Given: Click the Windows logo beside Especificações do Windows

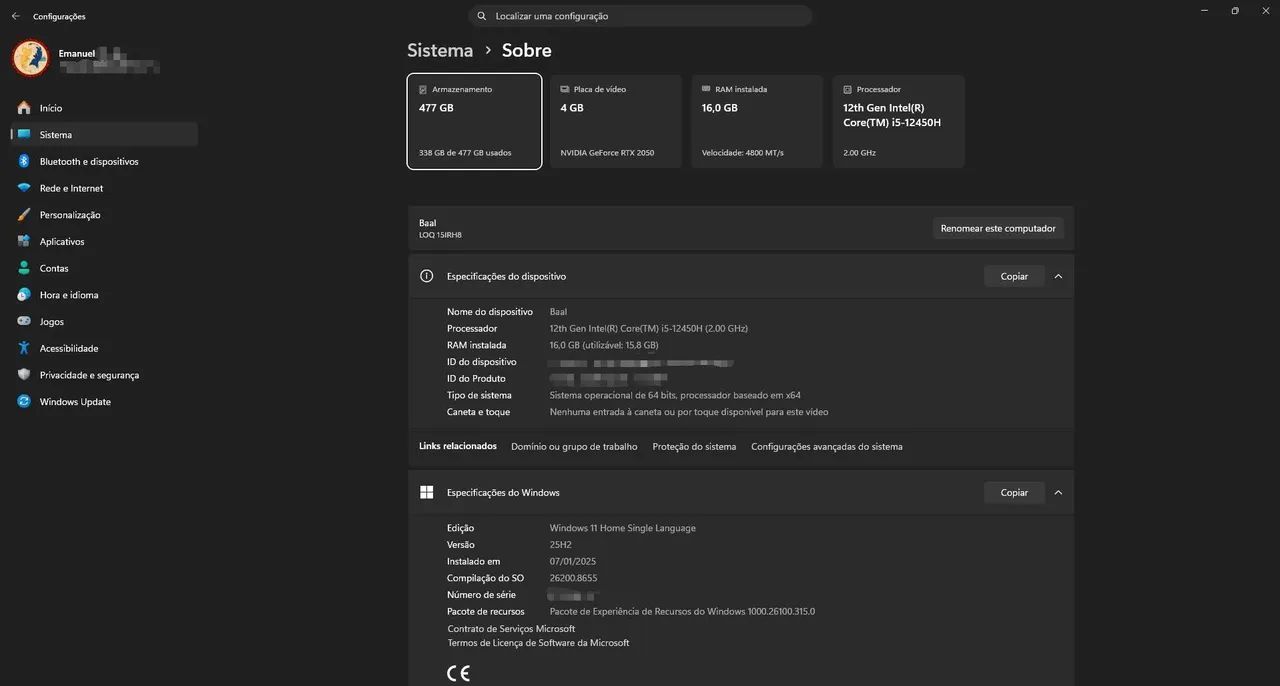Looking at the screenshot, I should [x=426, y=492].
